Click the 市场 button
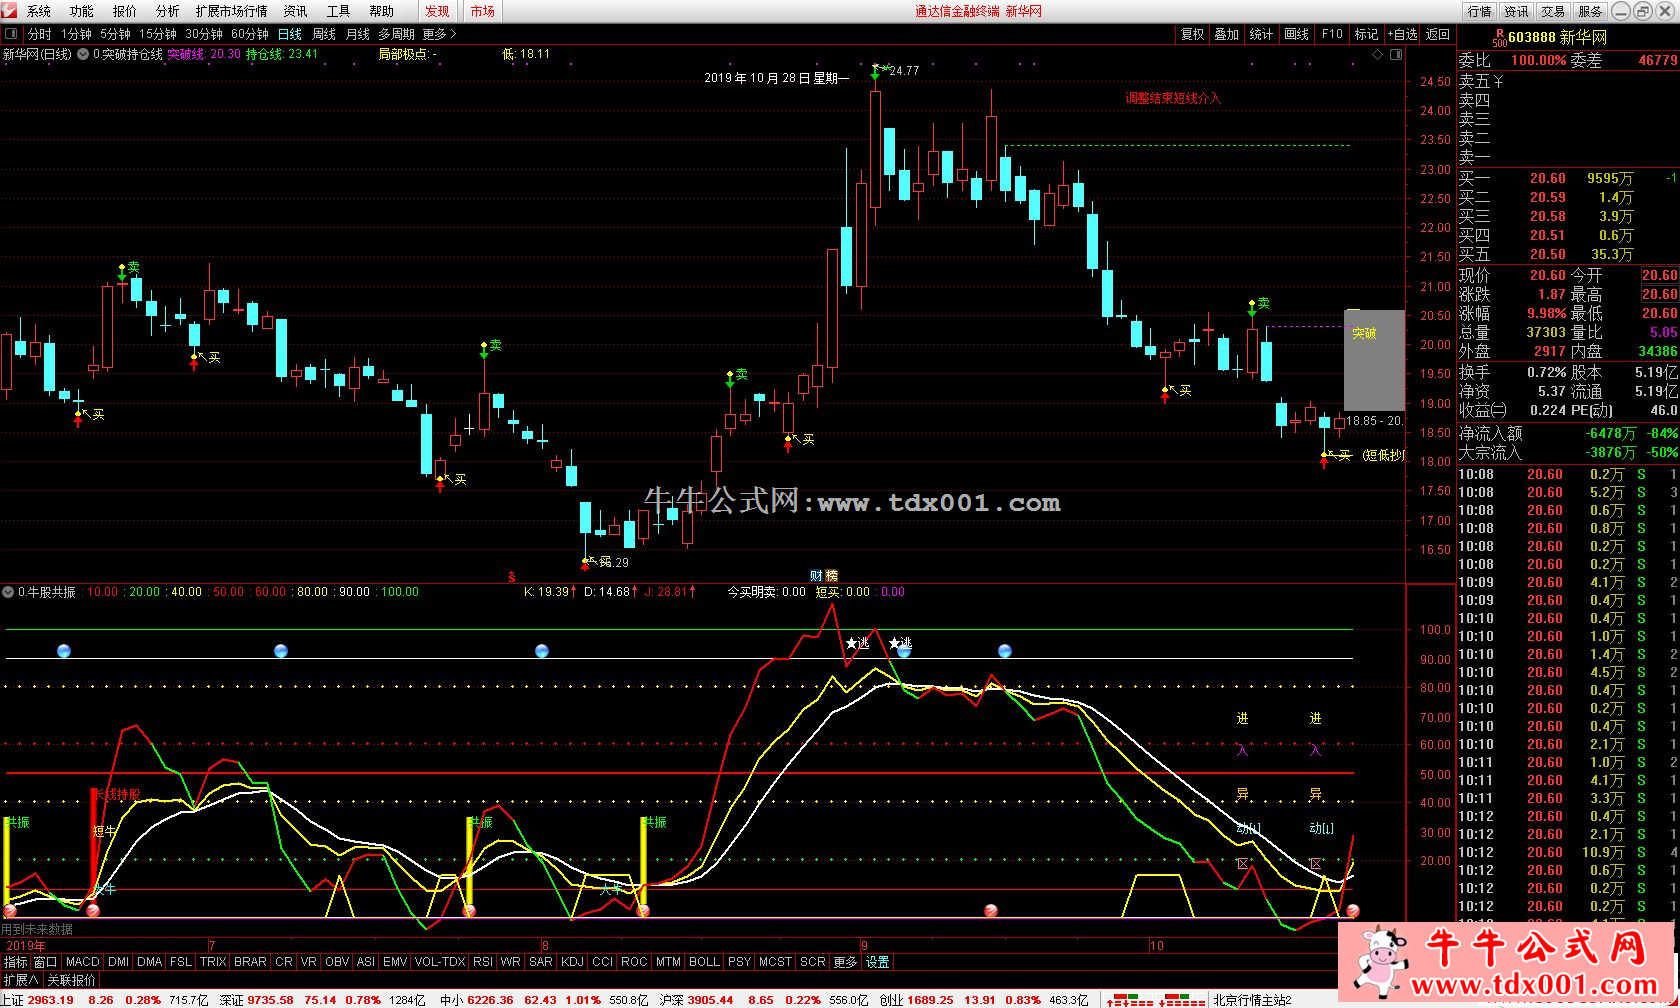Screen dimensions: 1680x1008 pyautogui.click(x=483, y=11)
